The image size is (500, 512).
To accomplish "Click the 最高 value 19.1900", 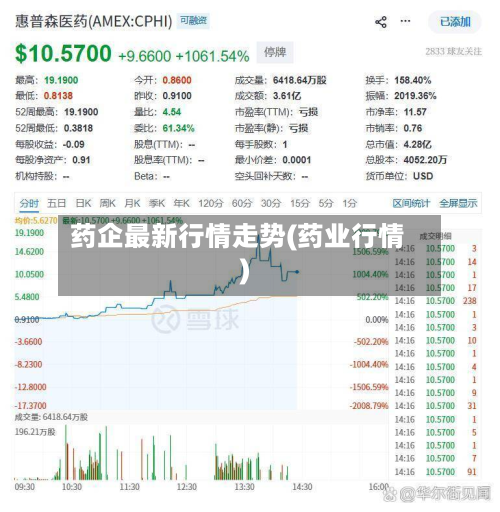I will [61, 80].
